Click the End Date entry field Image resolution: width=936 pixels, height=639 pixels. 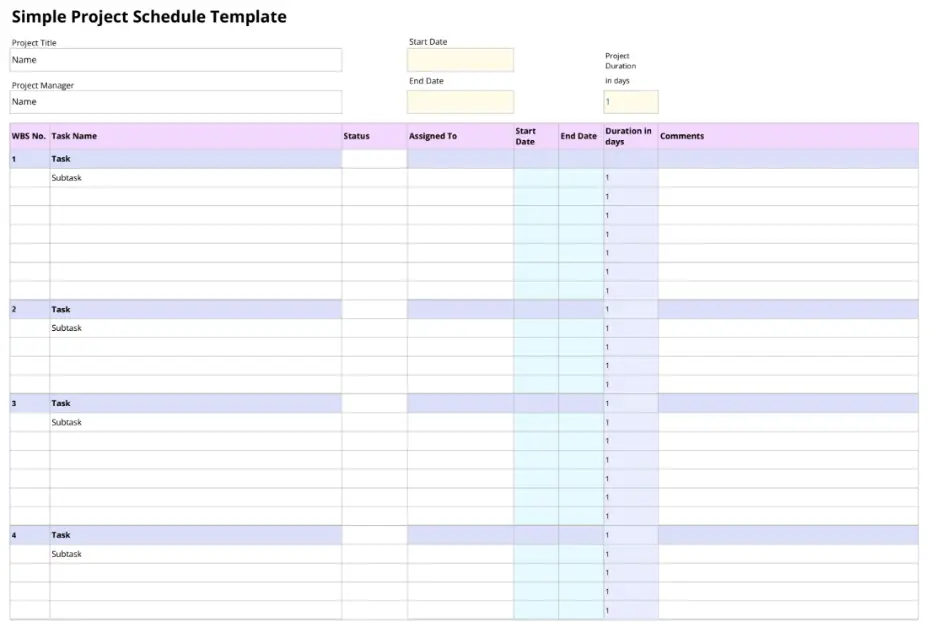[x=460, y=100]
